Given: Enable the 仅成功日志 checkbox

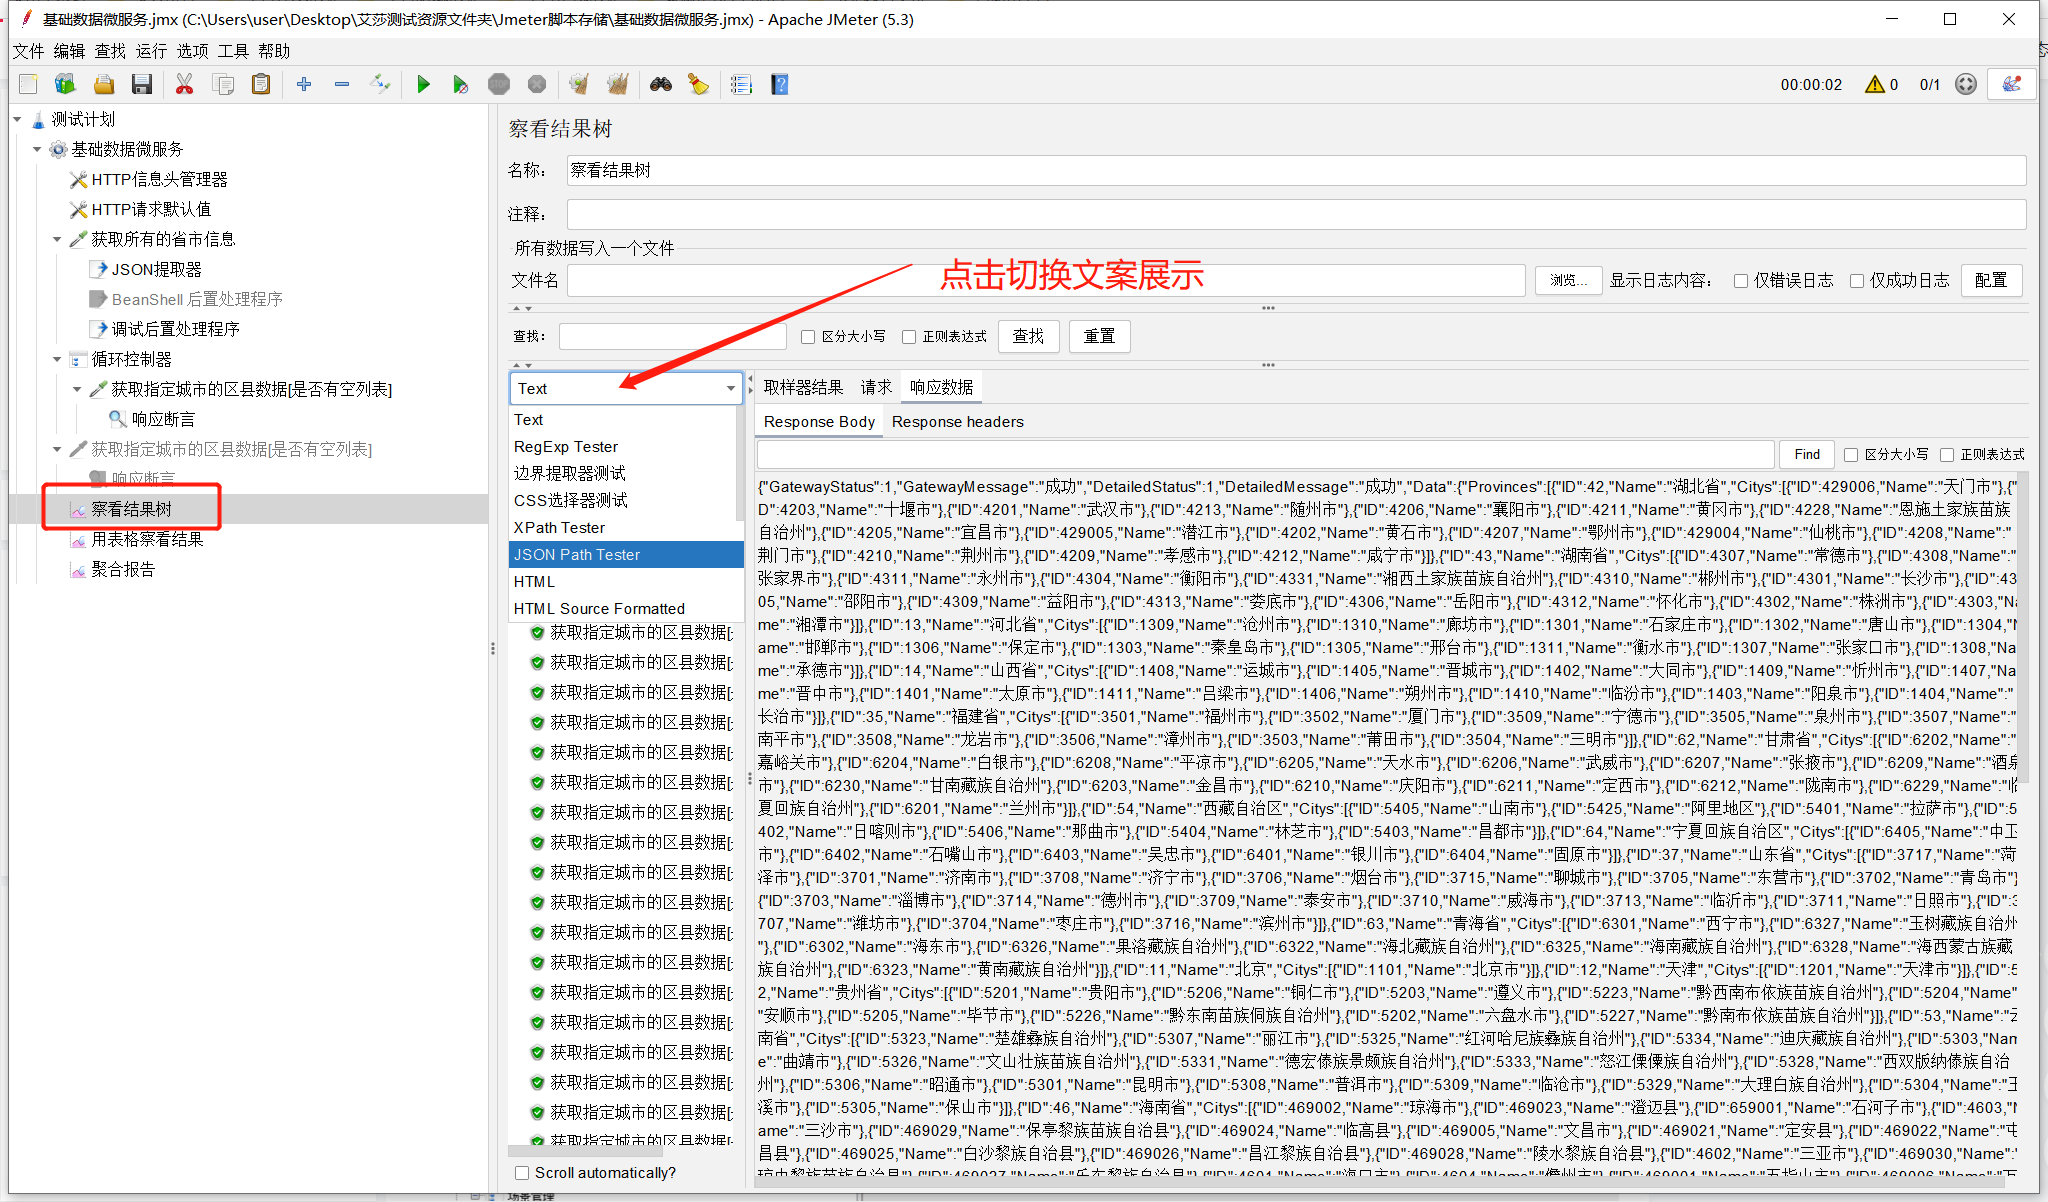Looking at the screenshot, I should (1857, 281).
